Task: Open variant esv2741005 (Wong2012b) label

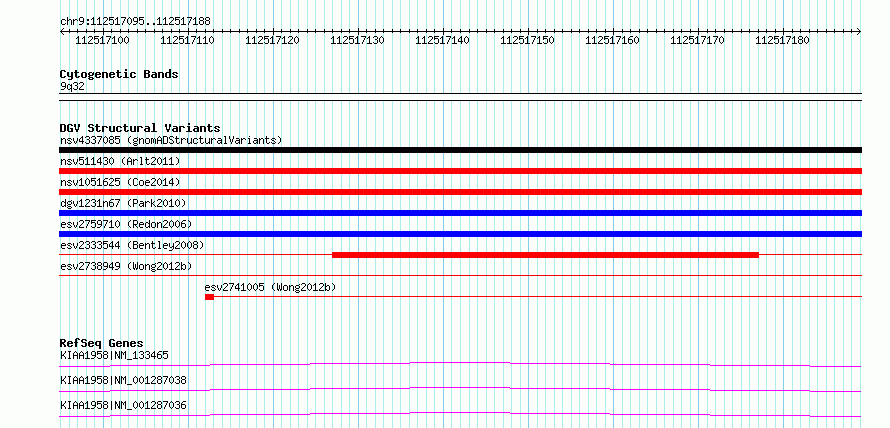Action: (x=270, y=287)
